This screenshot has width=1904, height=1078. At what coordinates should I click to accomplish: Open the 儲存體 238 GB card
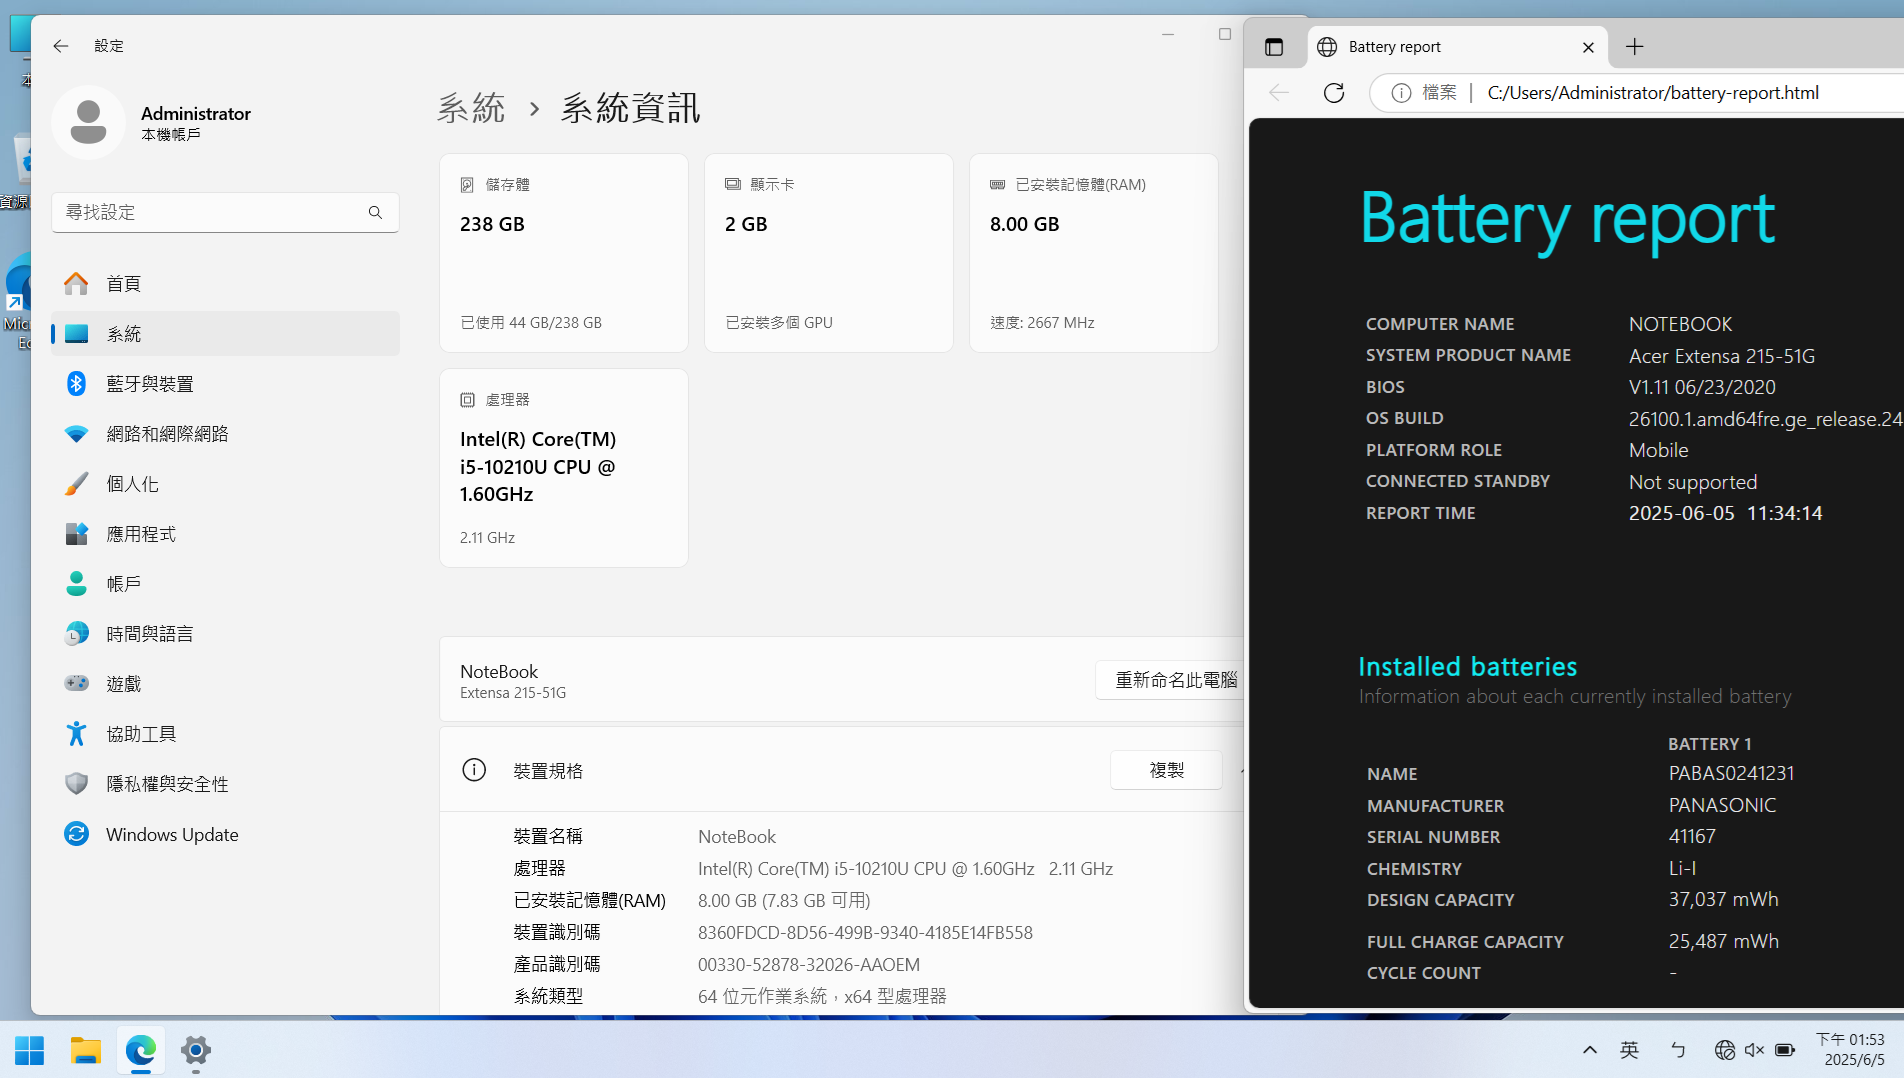pos(564,253)
